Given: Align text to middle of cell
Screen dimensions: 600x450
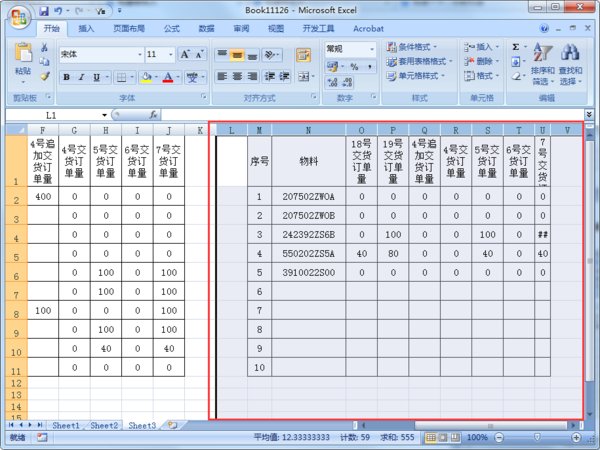Looking at the screenshot, I should (x=237, y=55).
